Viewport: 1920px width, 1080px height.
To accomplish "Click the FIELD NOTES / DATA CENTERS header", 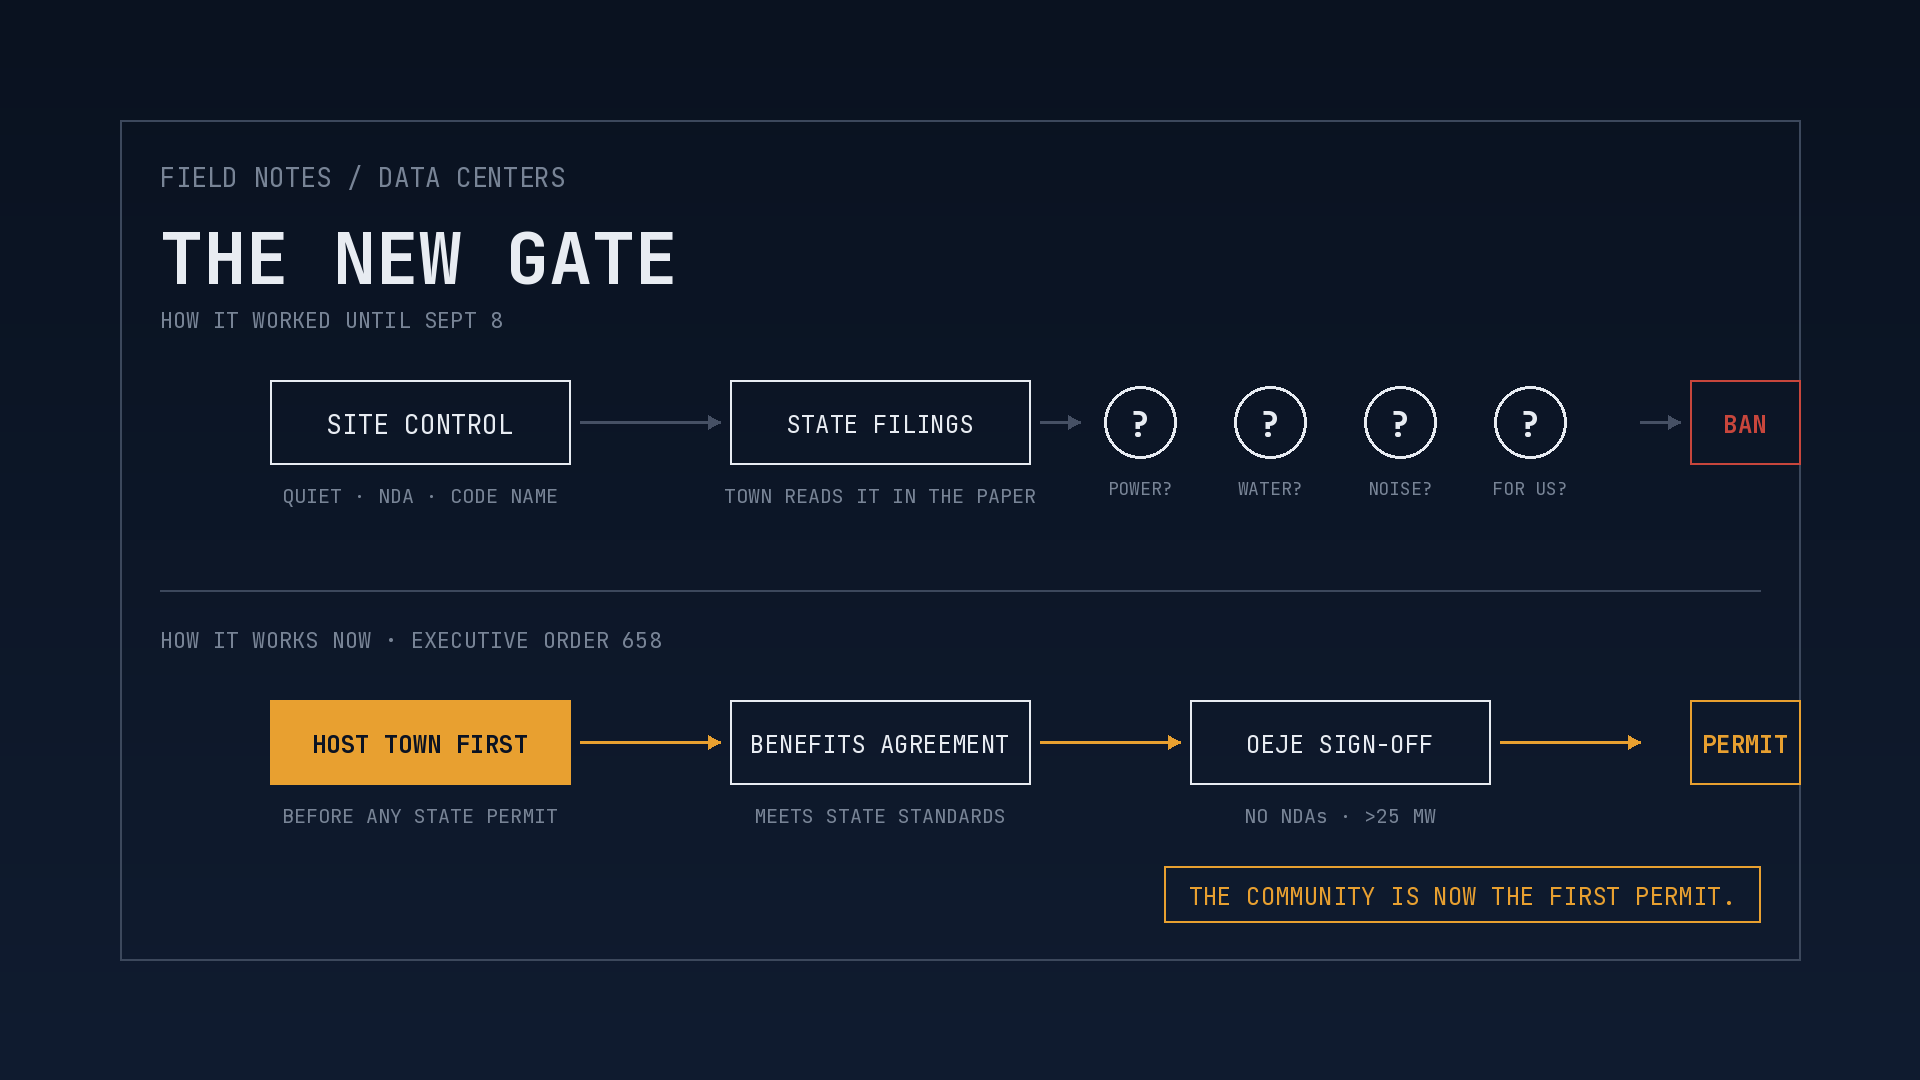I will 363,178.
